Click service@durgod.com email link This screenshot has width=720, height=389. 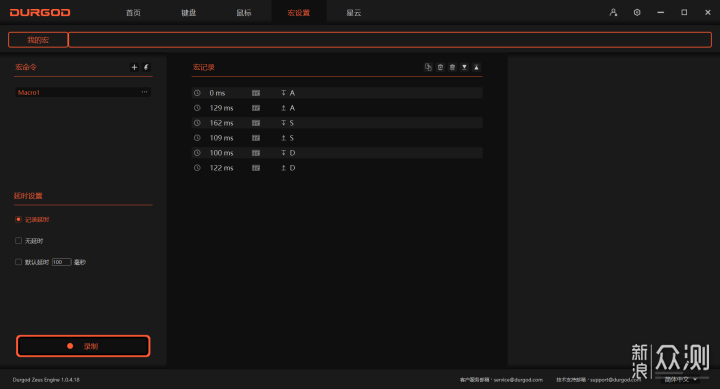(518, 380)
